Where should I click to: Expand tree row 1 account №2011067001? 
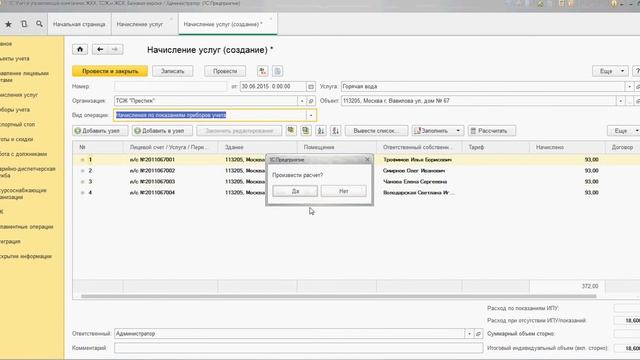tap(82, 160)
